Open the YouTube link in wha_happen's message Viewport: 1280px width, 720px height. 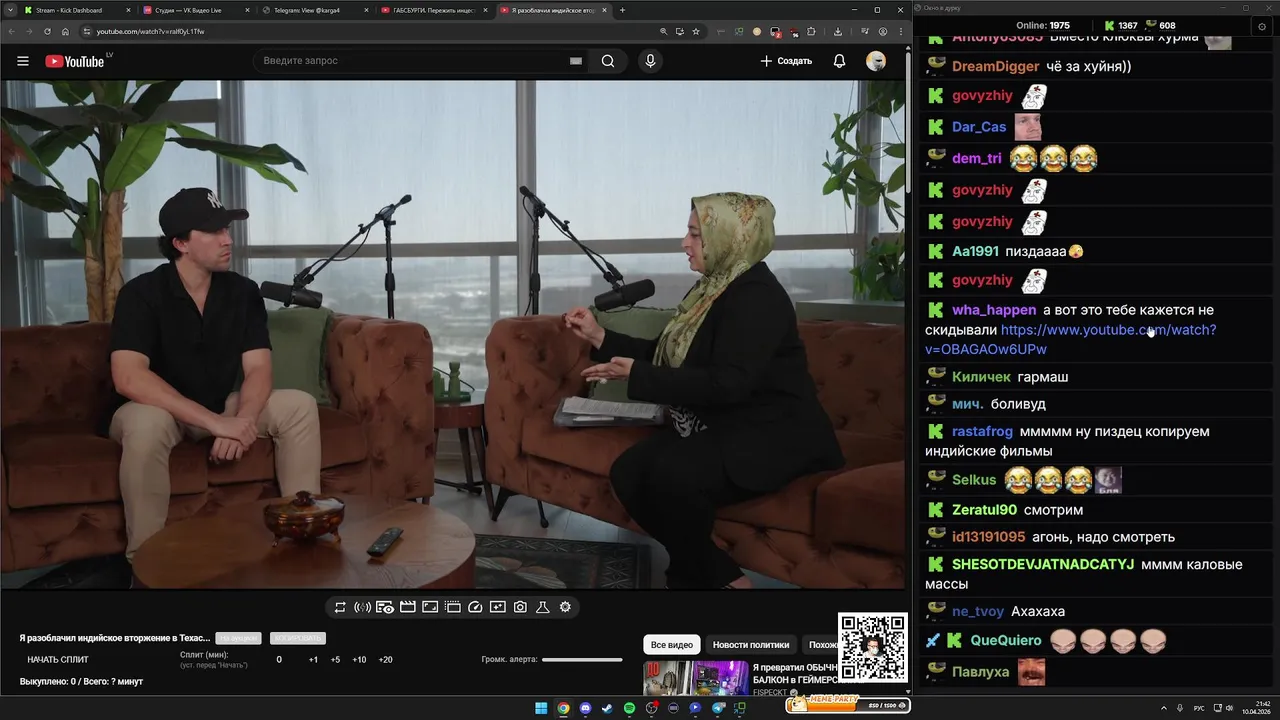coord(1071,340)
